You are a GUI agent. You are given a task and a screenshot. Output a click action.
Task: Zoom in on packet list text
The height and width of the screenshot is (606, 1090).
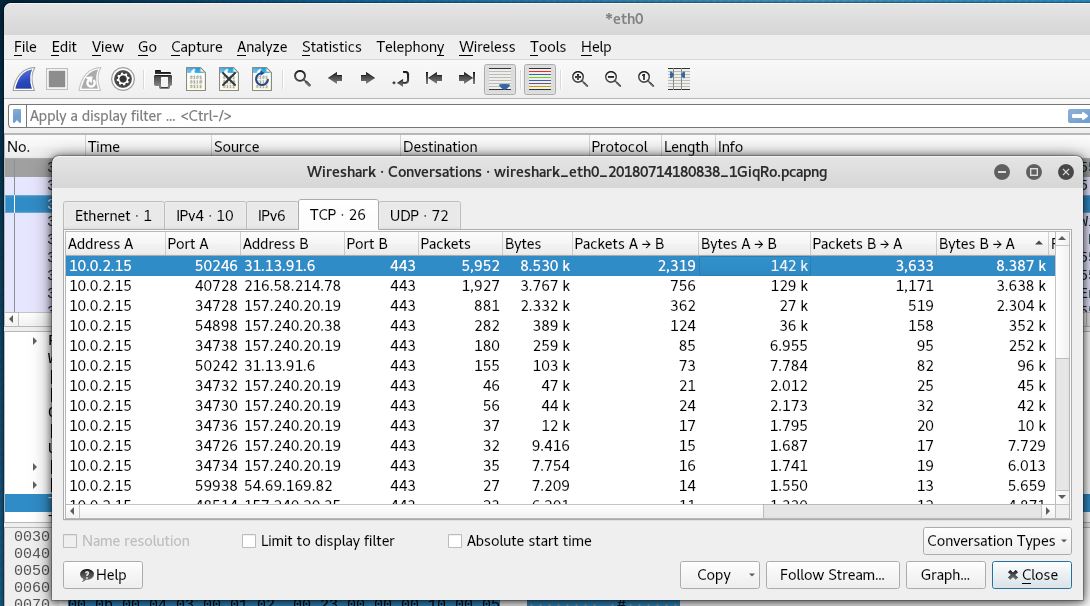[580, 79]
